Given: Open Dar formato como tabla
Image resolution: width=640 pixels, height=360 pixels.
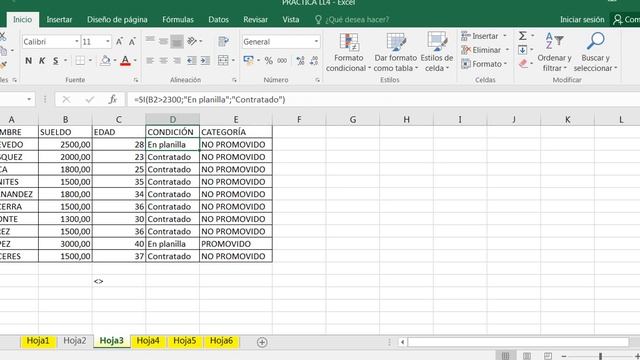Looking at the screenshot, I should (396, 53).
